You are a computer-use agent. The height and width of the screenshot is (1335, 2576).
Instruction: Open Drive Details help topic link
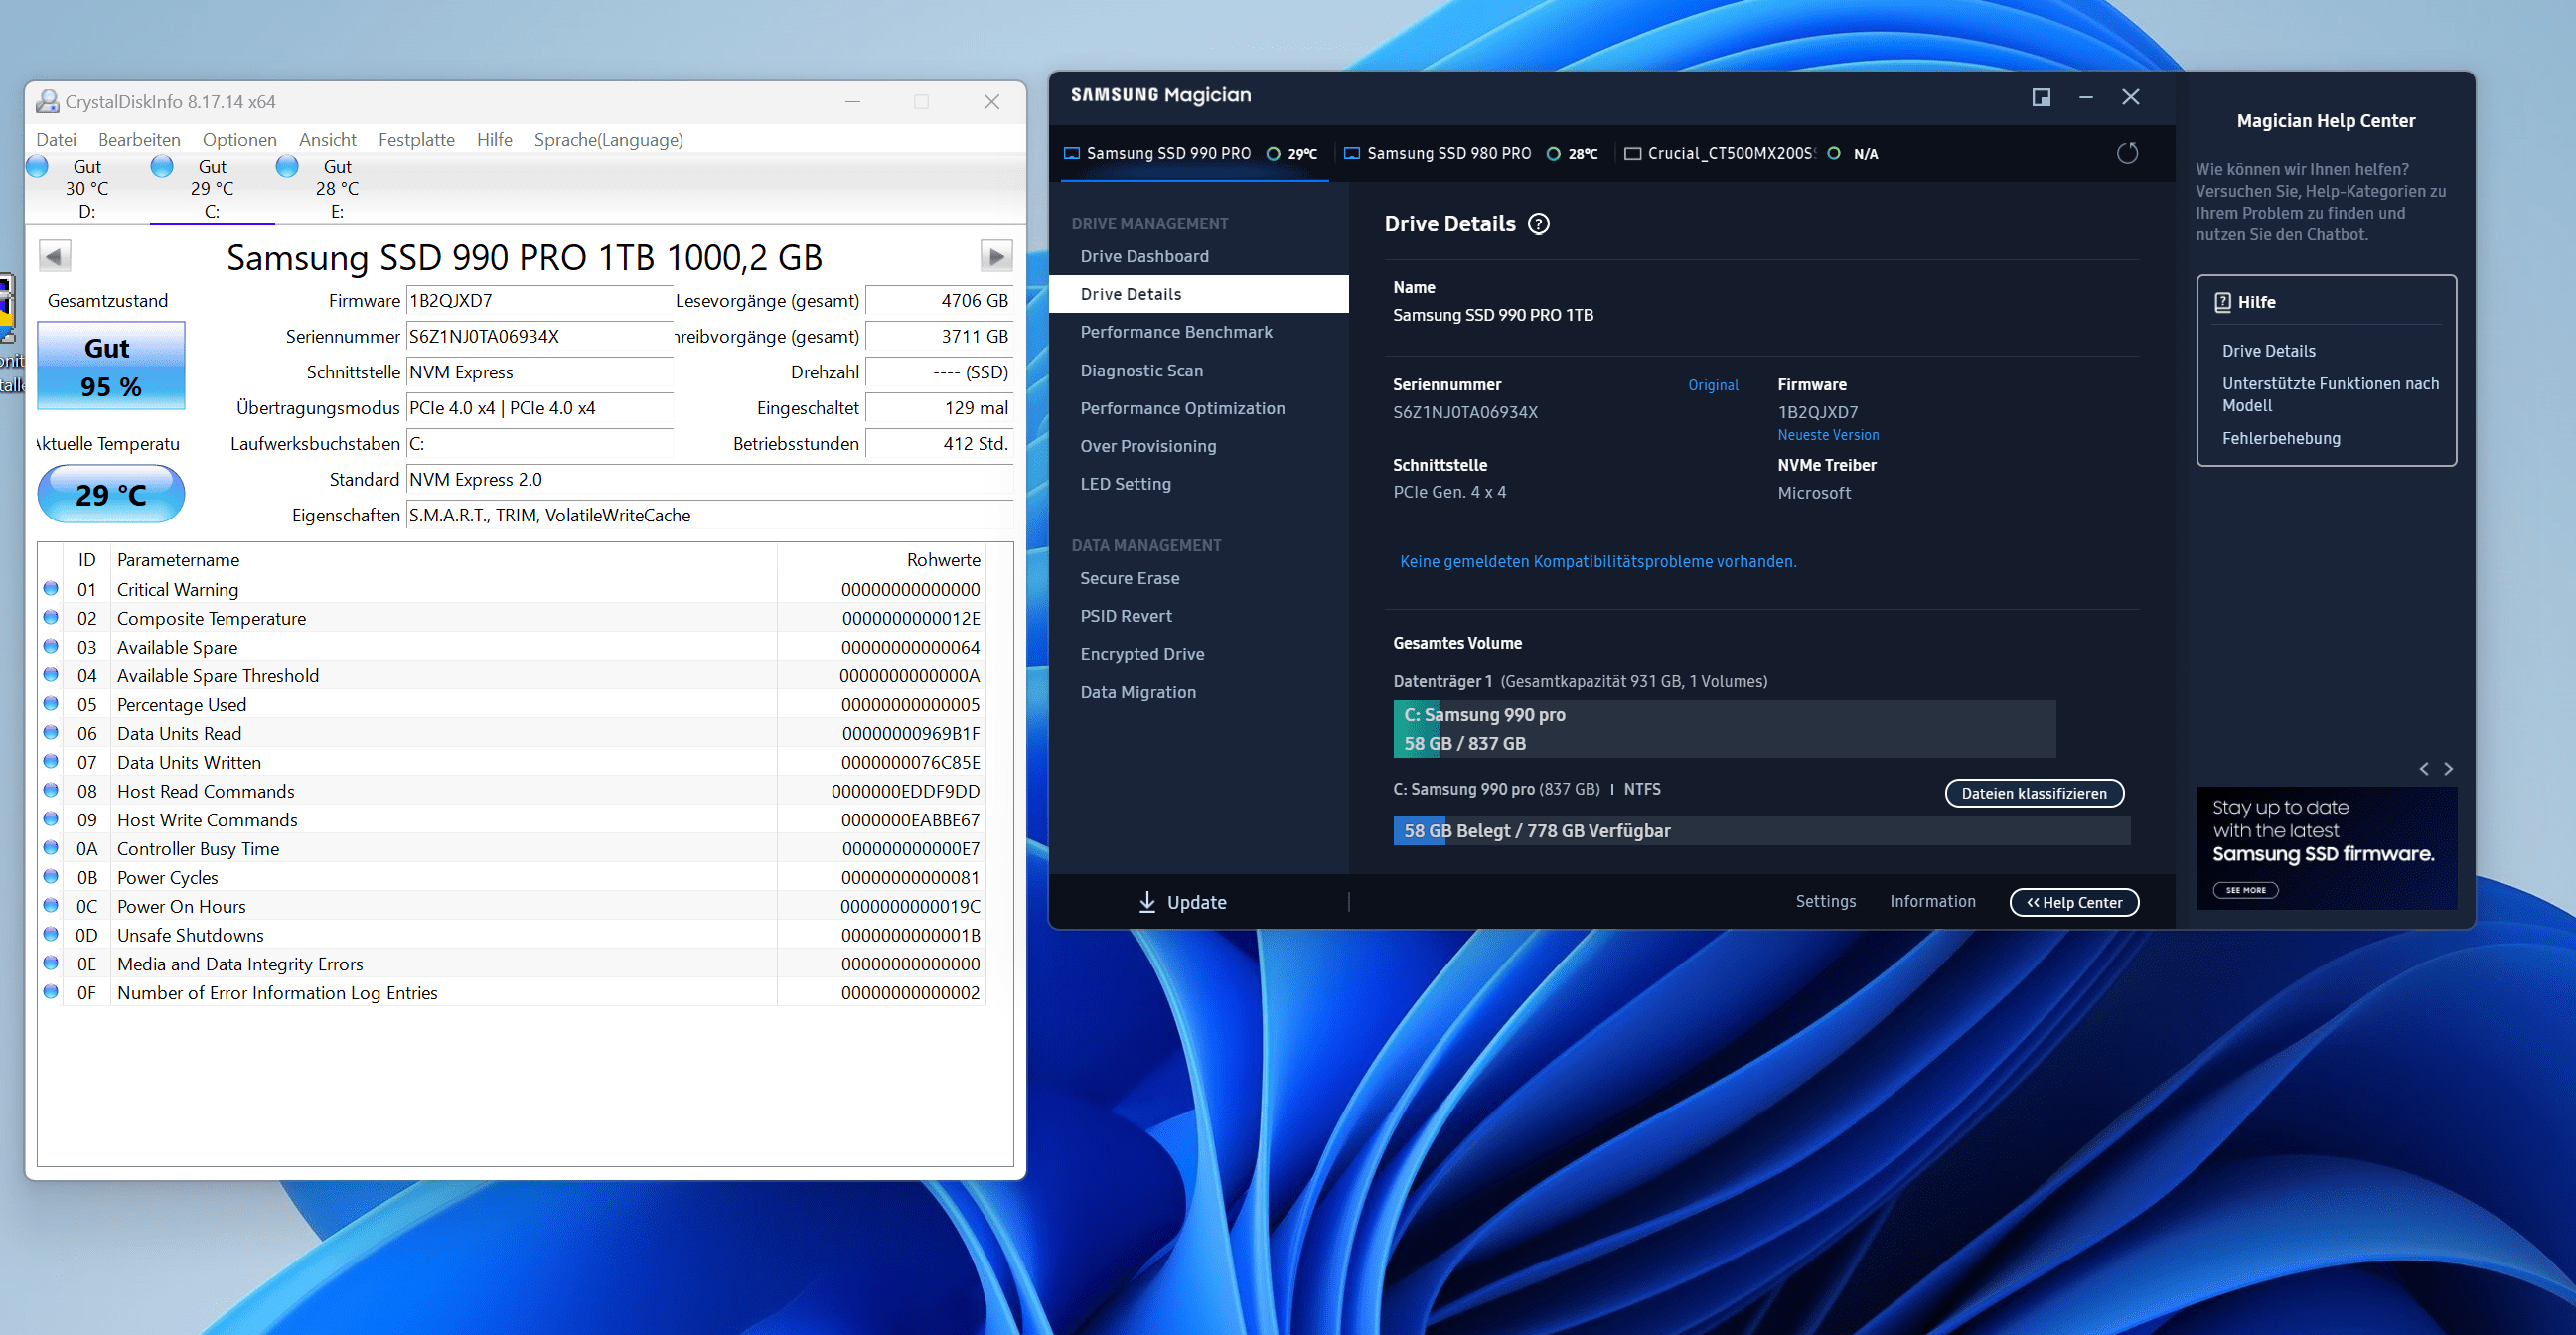(x=2268, y=351)
